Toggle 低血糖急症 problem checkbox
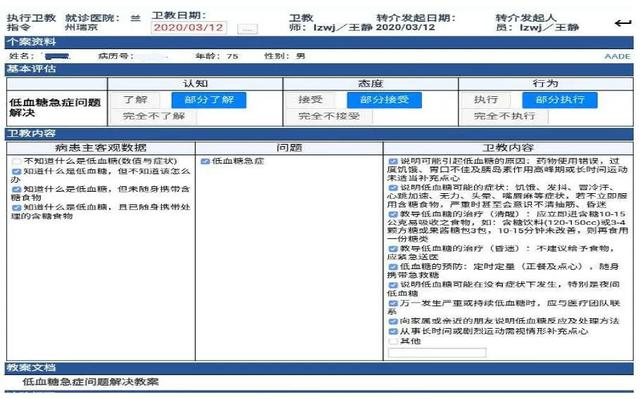 click(x=205, y=162)
